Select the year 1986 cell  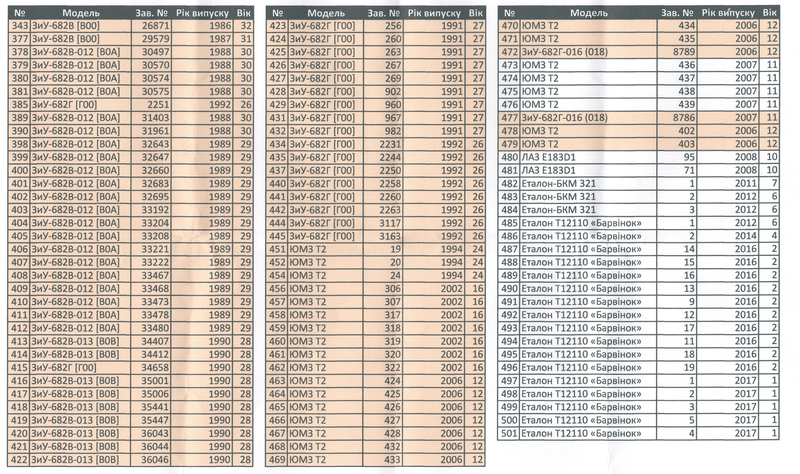coord(203,26)
